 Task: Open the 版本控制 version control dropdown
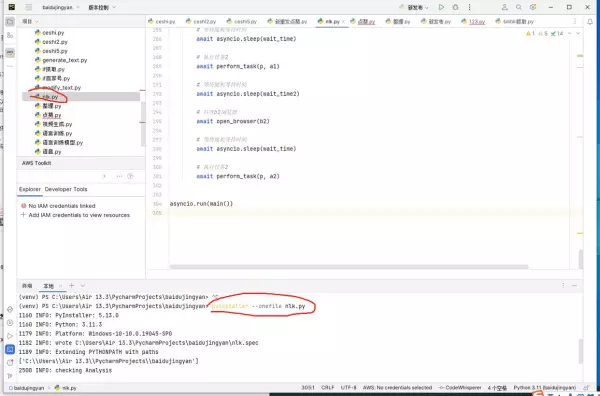click(x=102, y=7)
